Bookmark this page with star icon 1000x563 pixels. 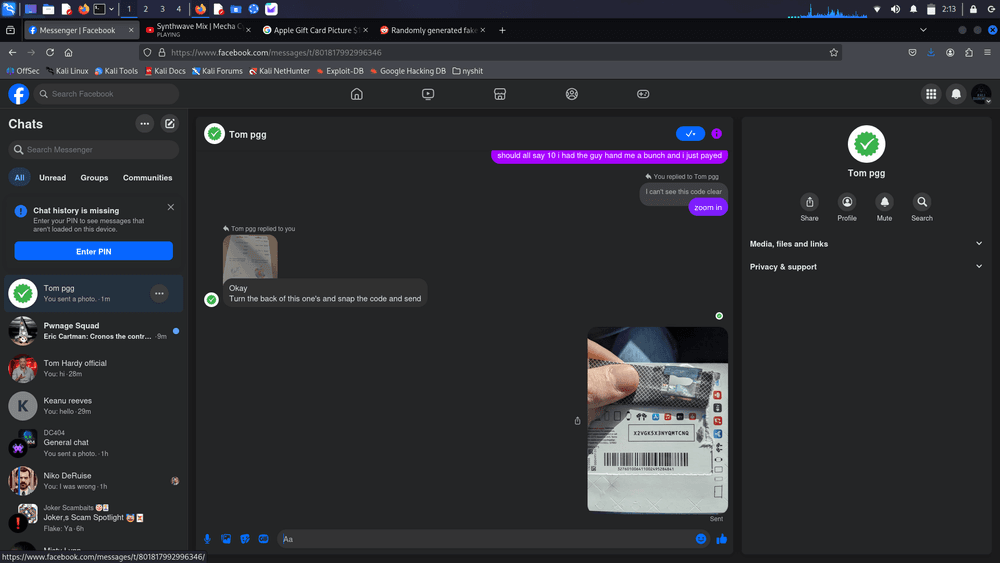pyautogui.click(x=834, y=52)
